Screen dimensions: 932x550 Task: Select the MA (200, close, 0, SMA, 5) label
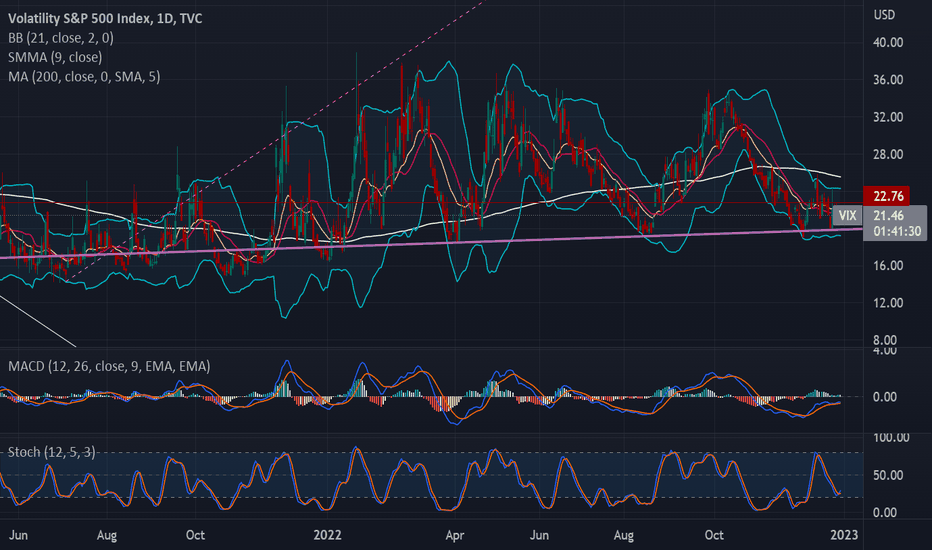click(x=84, y=77)
